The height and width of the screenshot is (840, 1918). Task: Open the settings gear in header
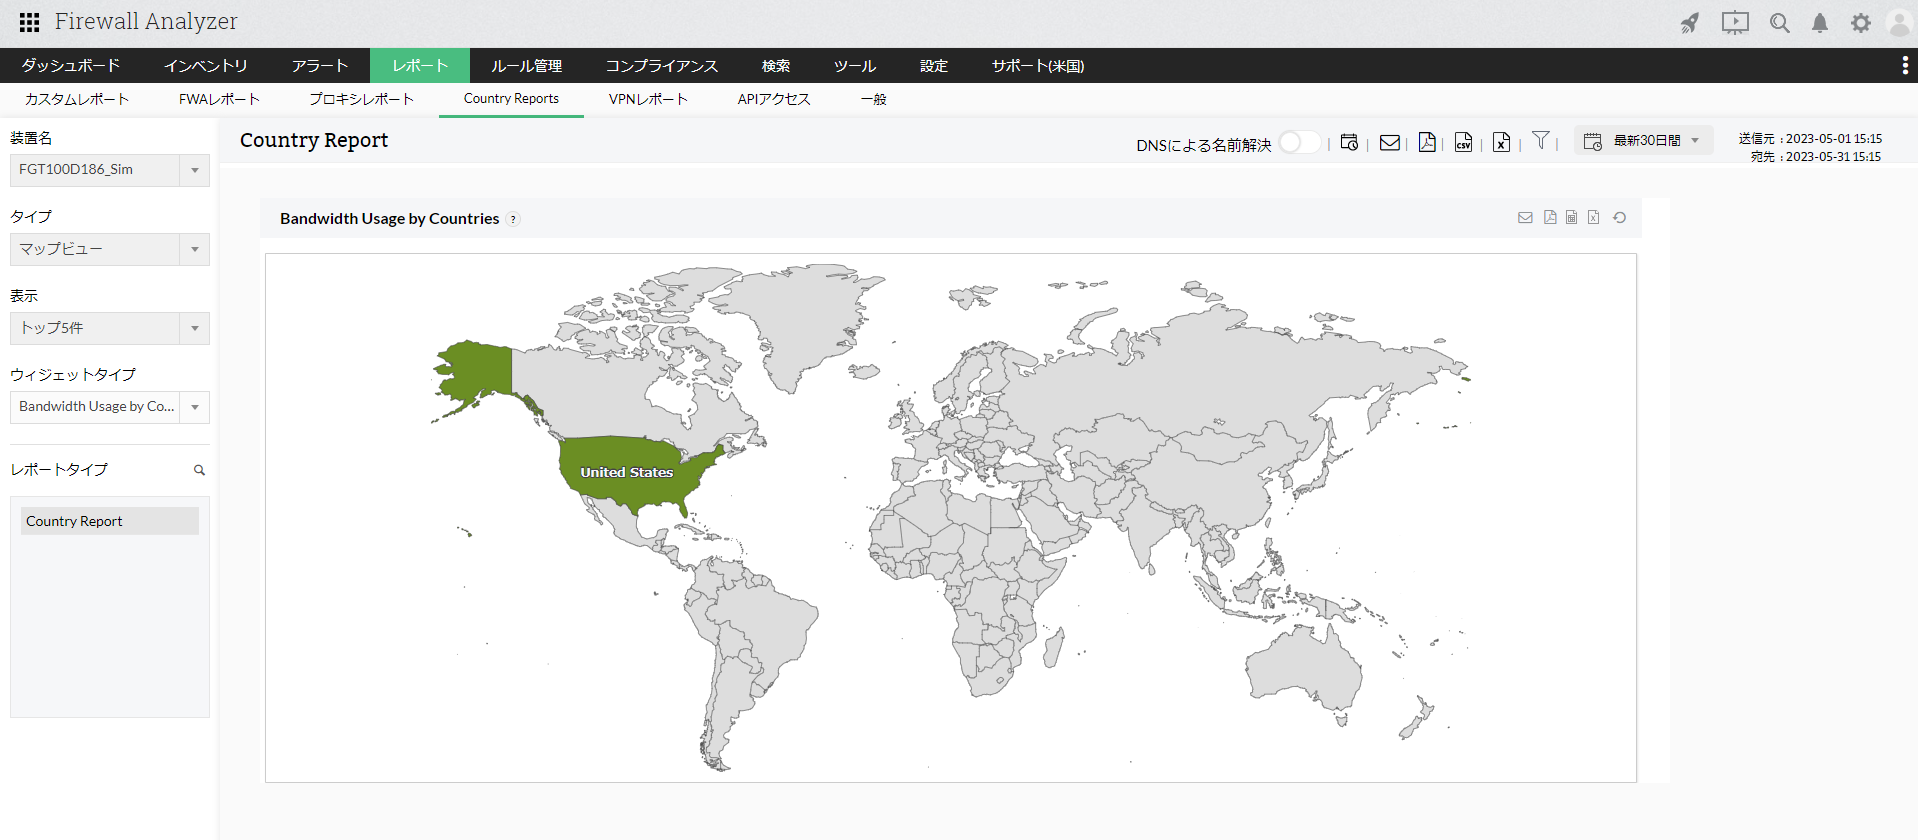[1860, 23]
